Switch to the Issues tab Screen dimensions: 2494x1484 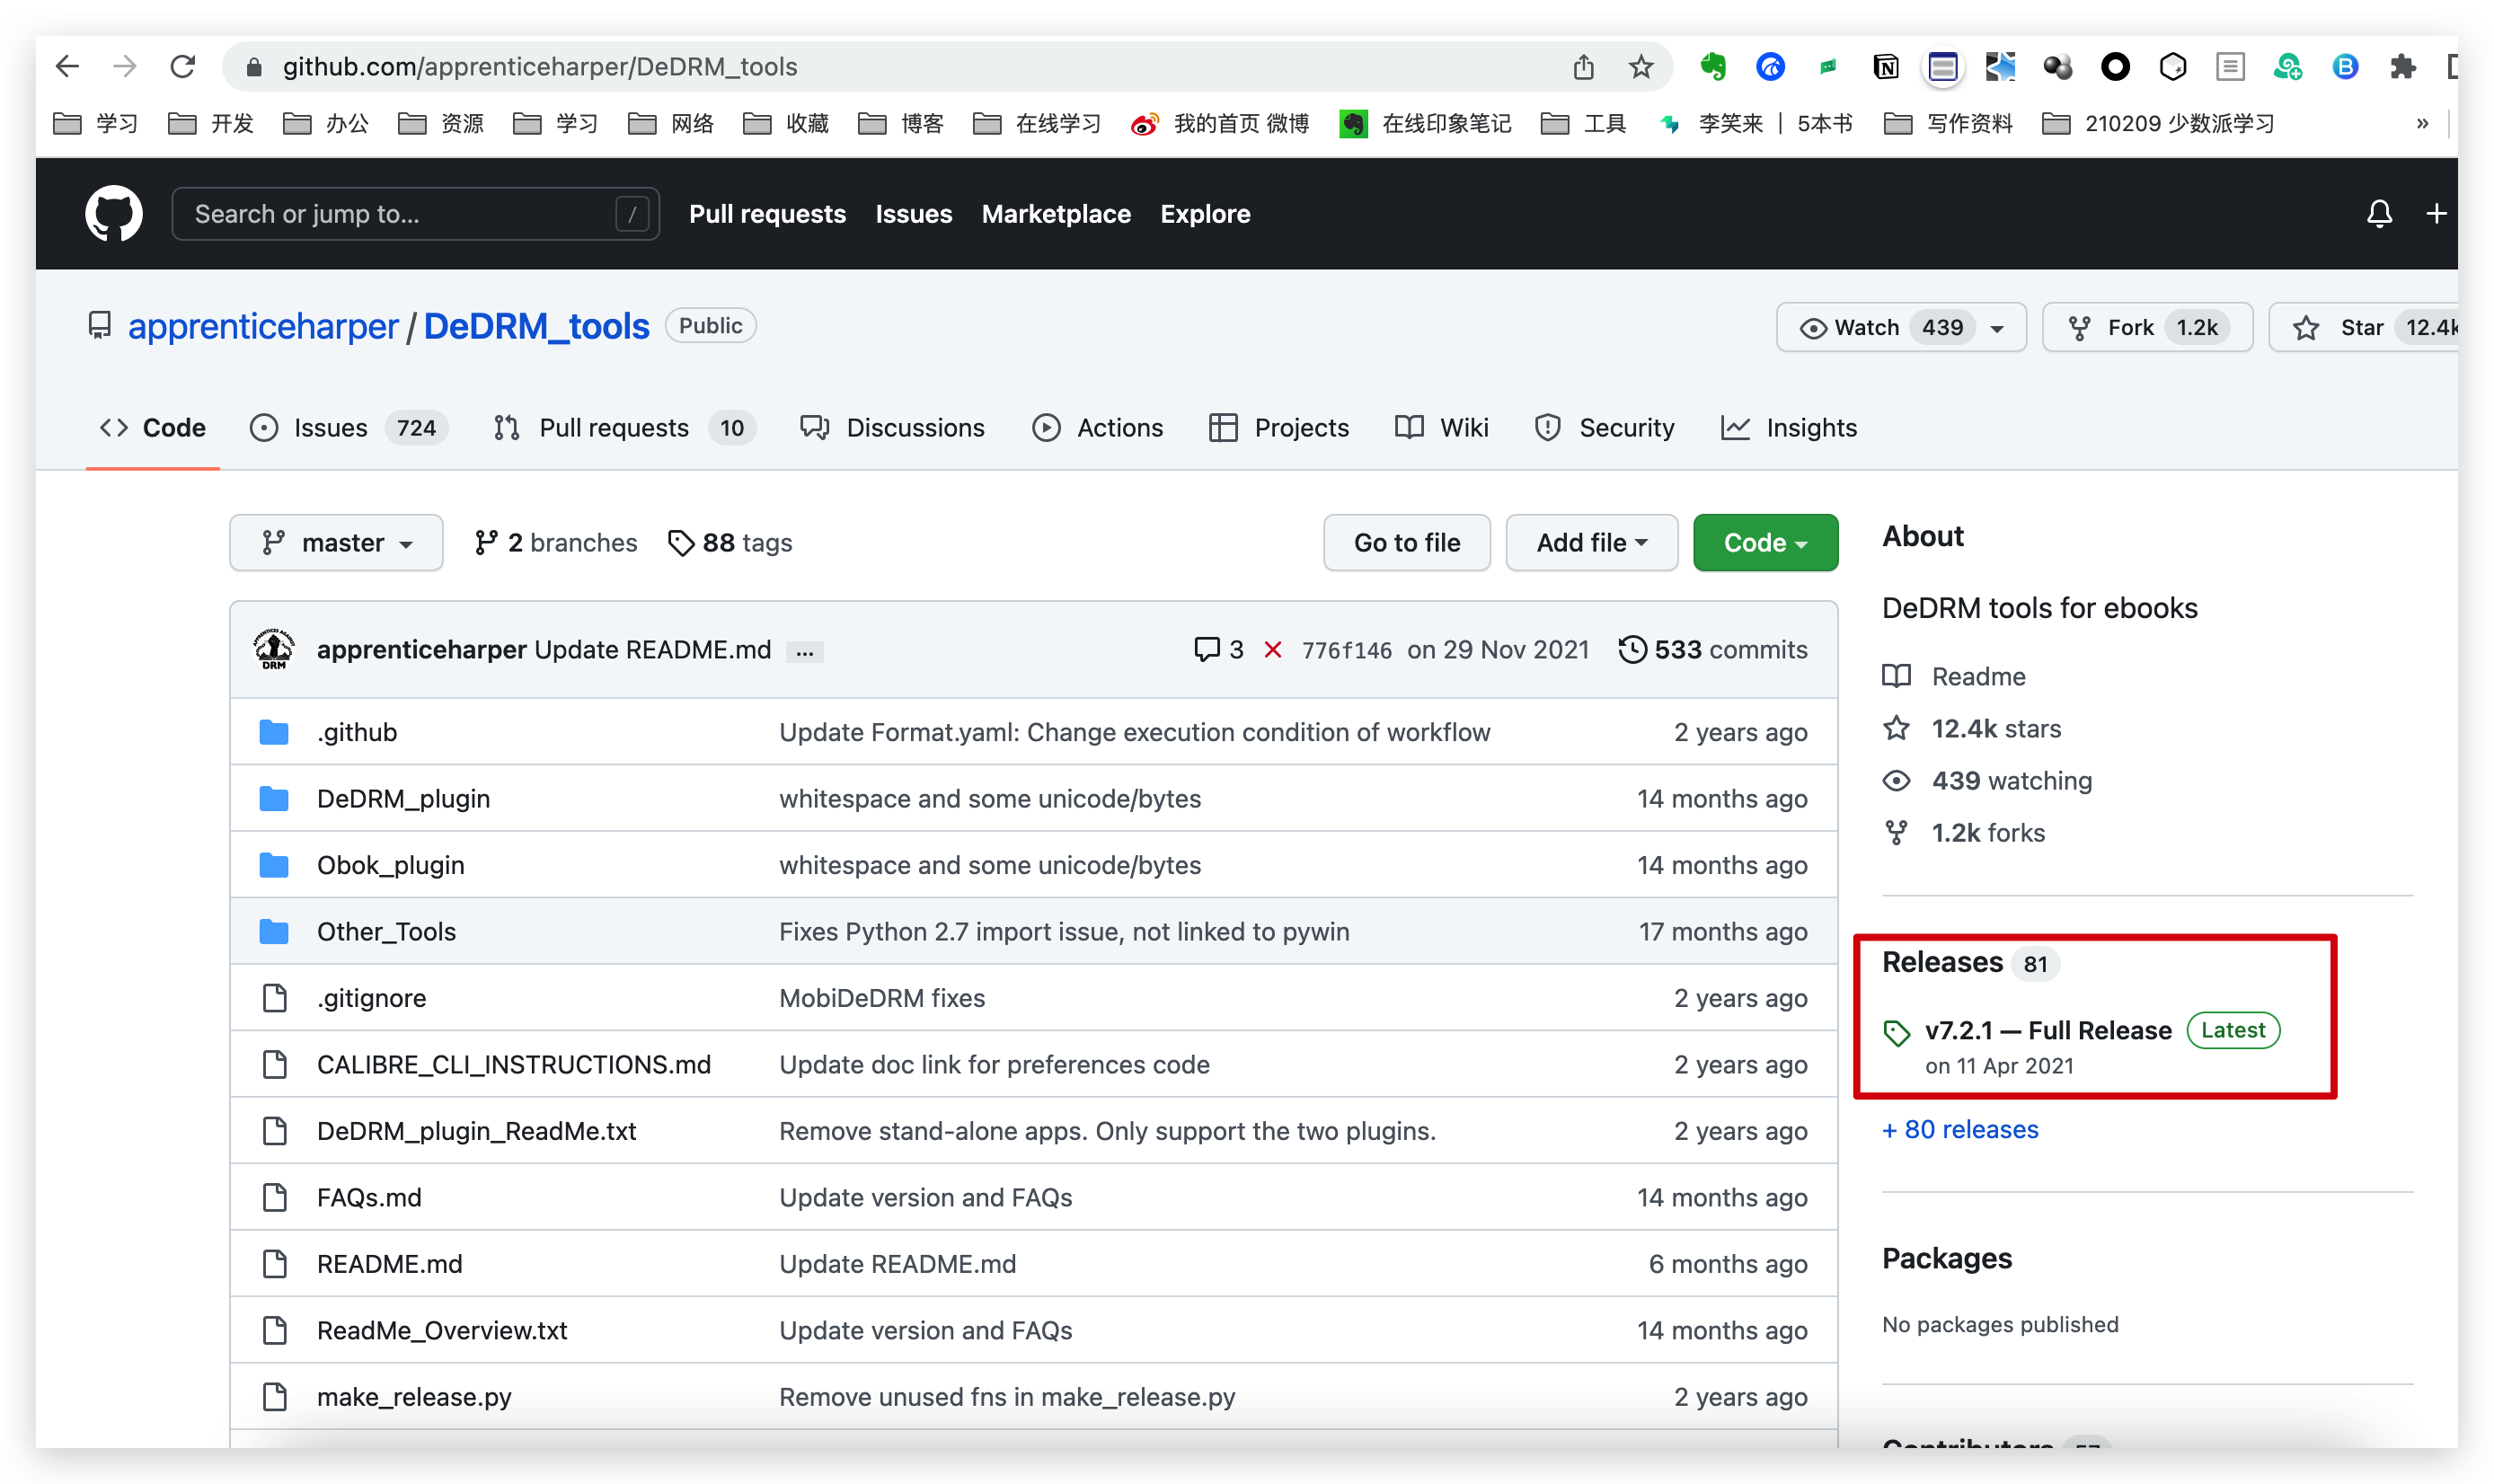coord(347,428)
